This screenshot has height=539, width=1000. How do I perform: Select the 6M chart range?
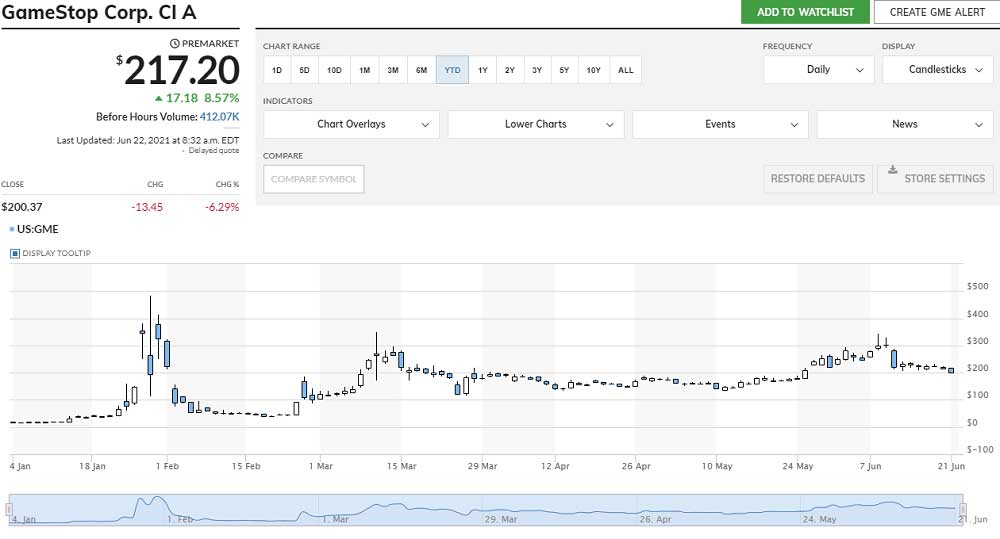point(422,70)
